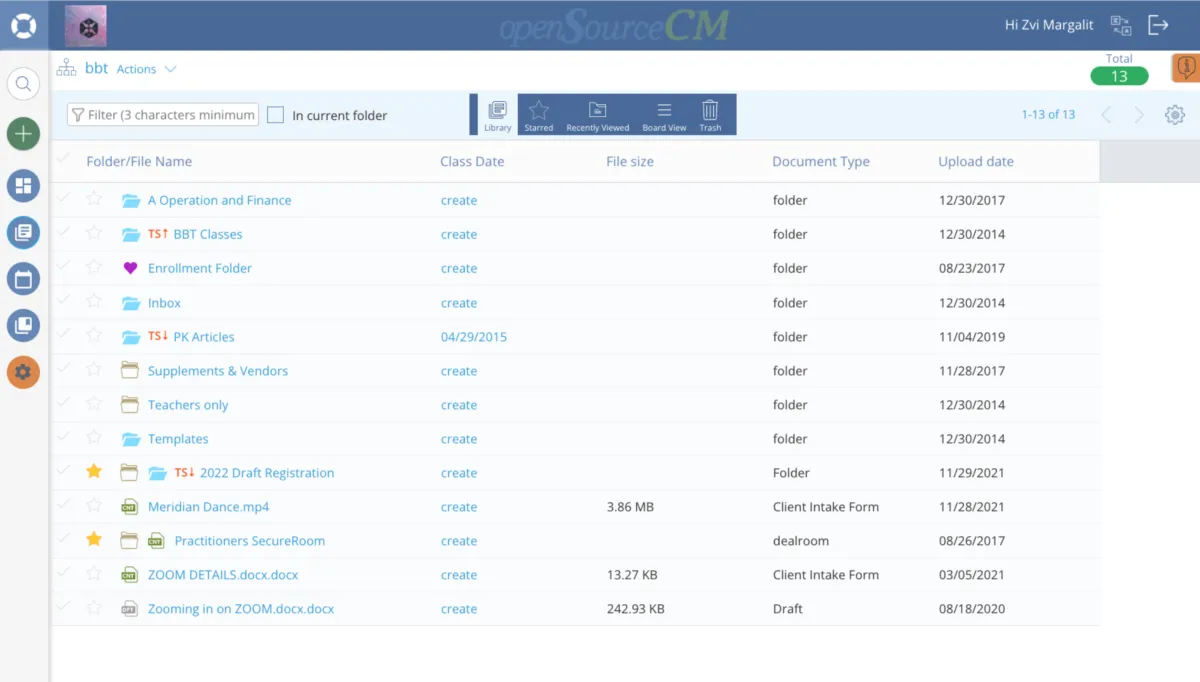This screenshot has height=682, width=1200.
Task: Go to the next page arrow
Action: coord(1139,115)
